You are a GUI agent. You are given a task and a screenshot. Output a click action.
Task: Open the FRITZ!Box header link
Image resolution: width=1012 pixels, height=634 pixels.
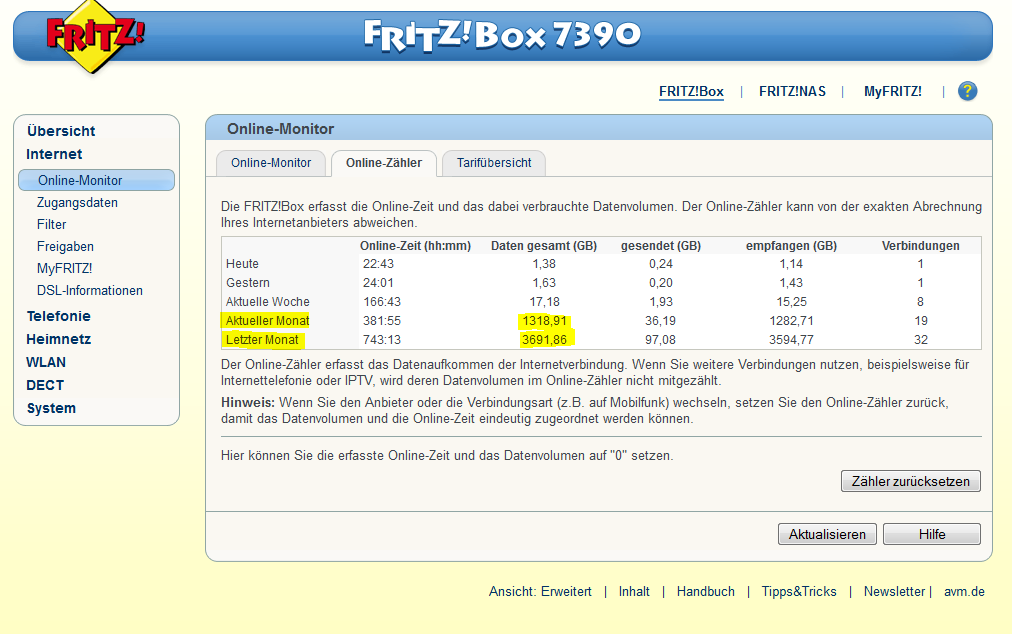coord(691,92)
